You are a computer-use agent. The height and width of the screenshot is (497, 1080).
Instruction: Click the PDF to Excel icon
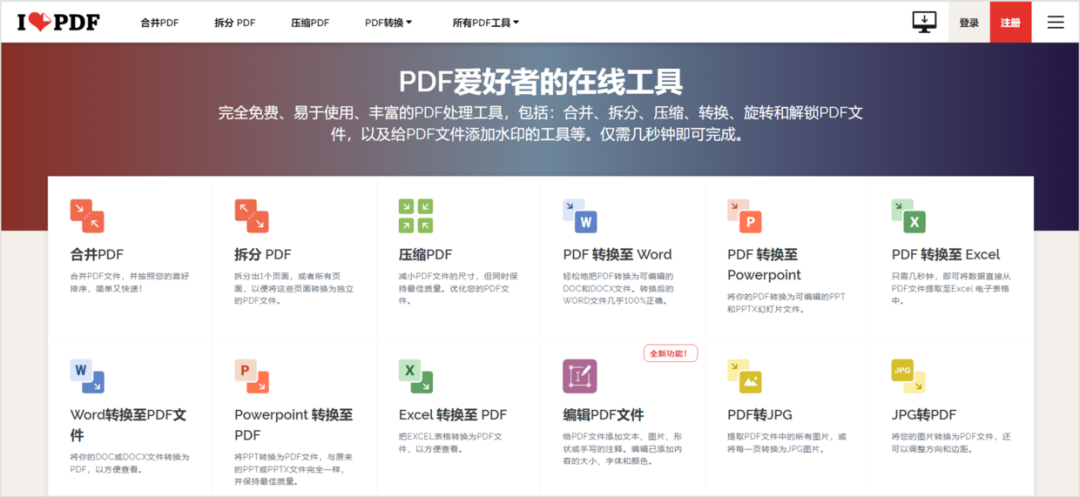point(908,215)
